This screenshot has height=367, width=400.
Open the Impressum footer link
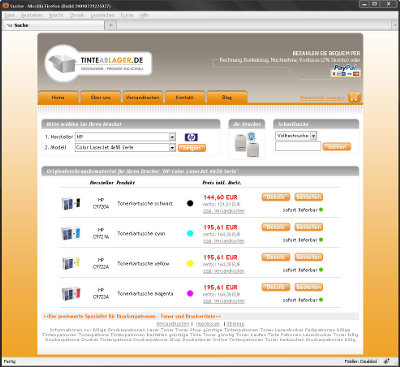[208, 324]
